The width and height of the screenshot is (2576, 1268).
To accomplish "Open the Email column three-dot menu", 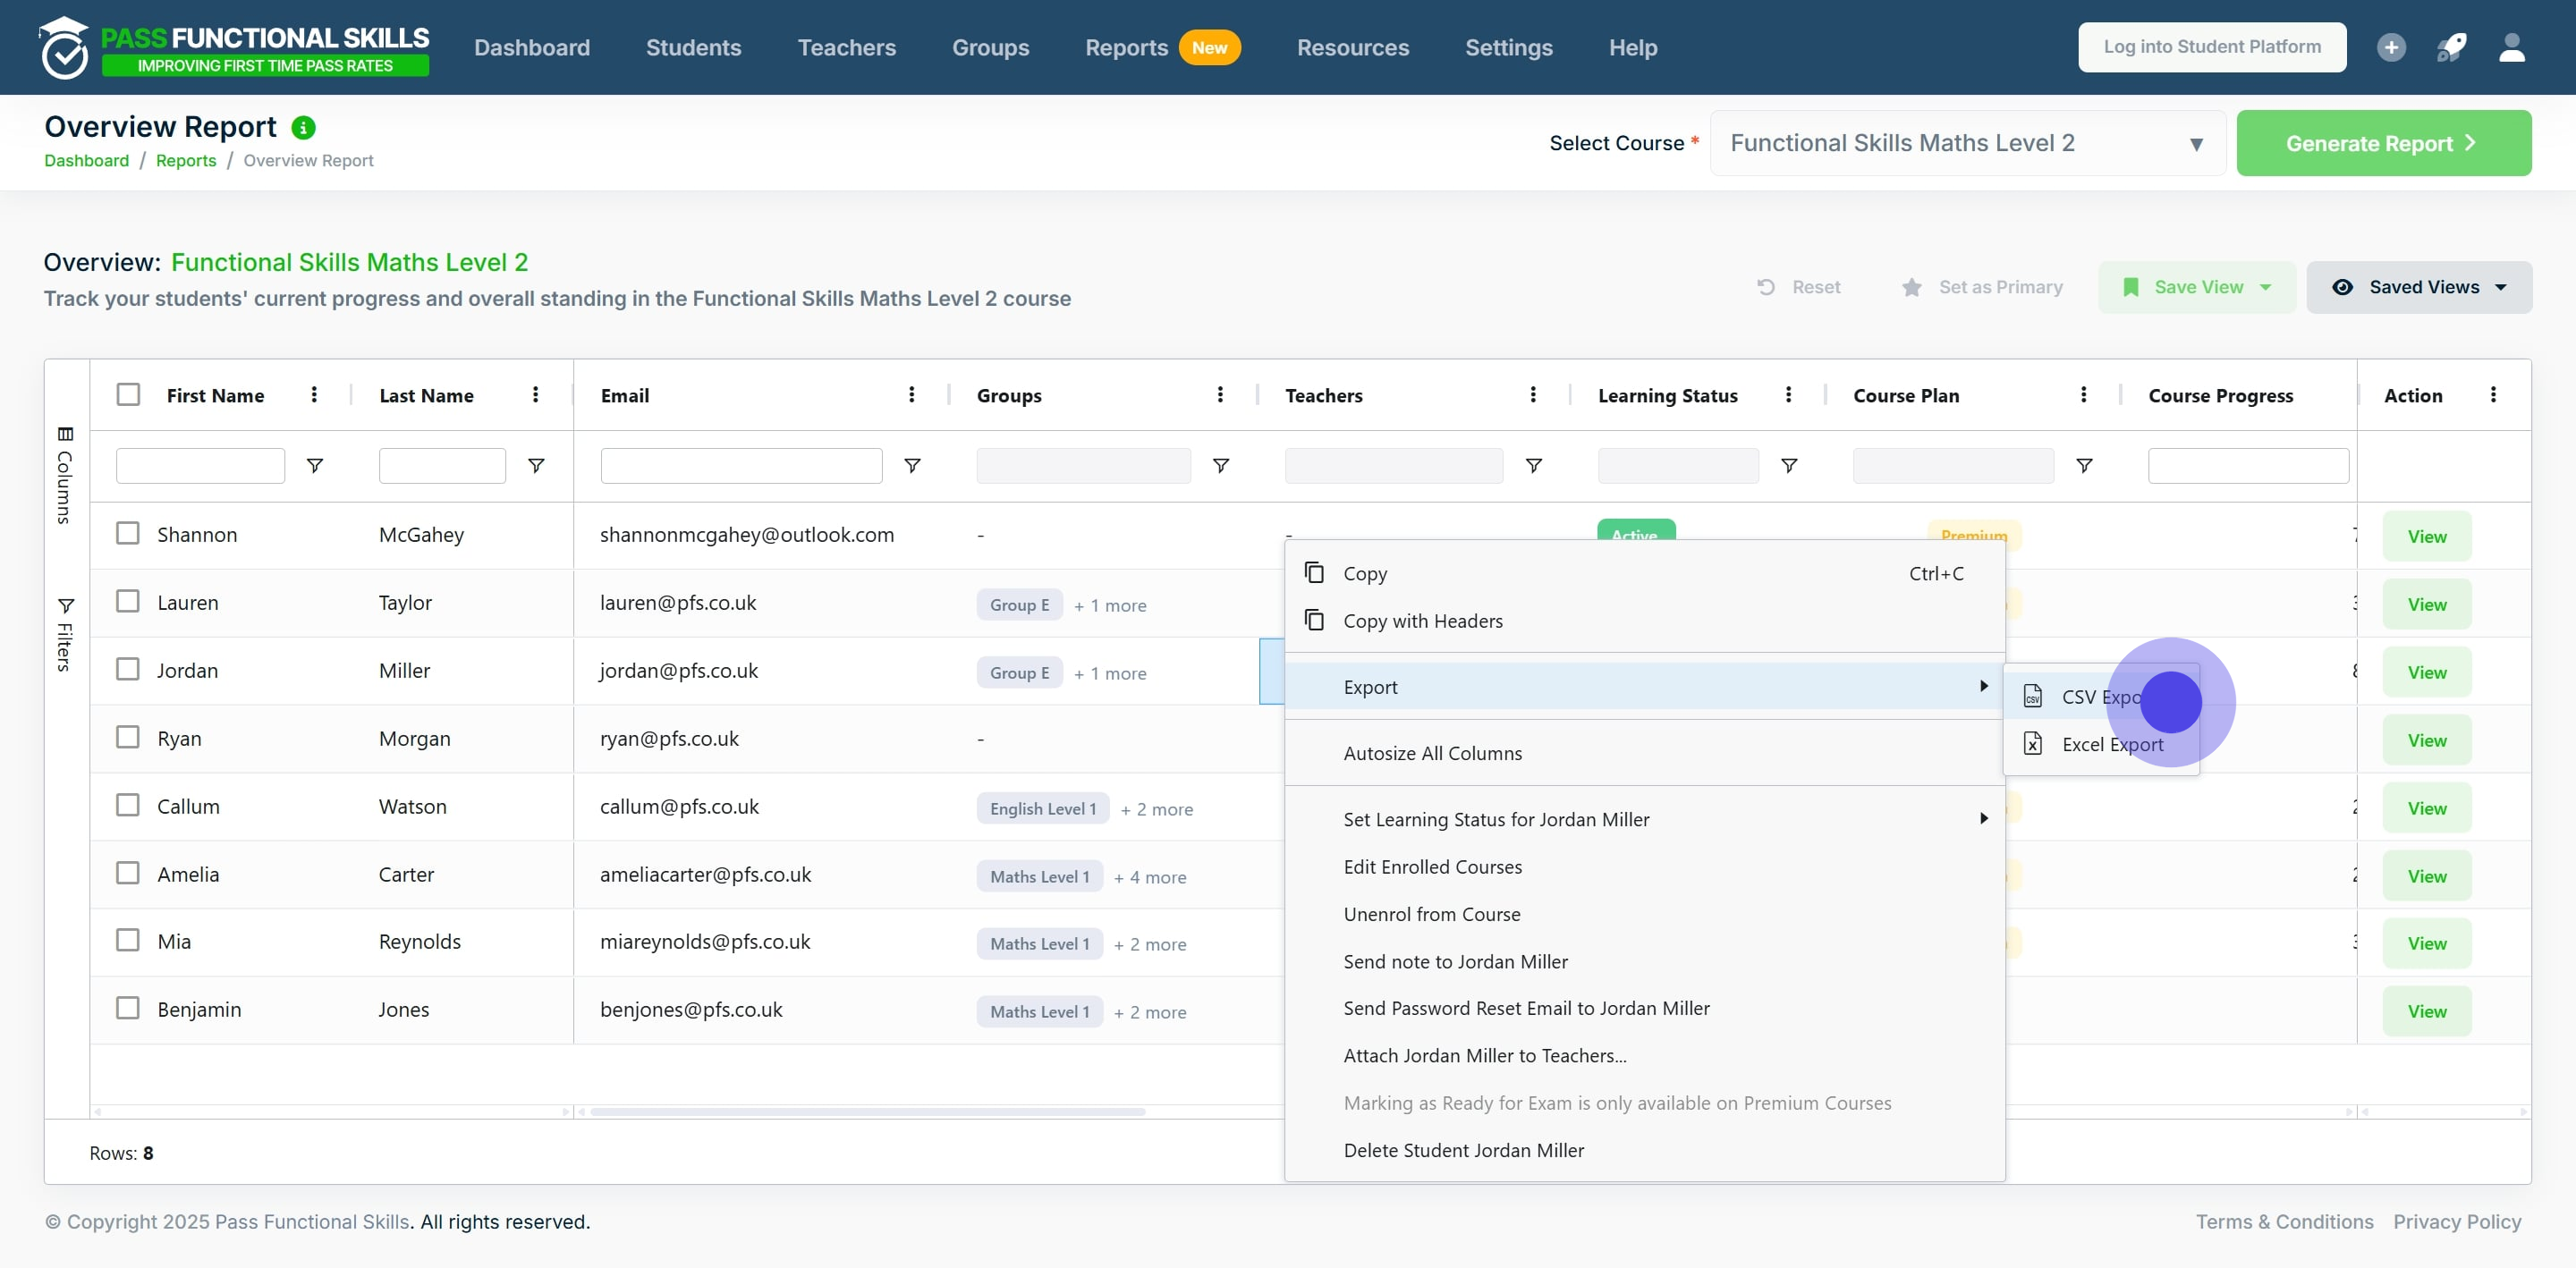I will [x=911, y=395].
